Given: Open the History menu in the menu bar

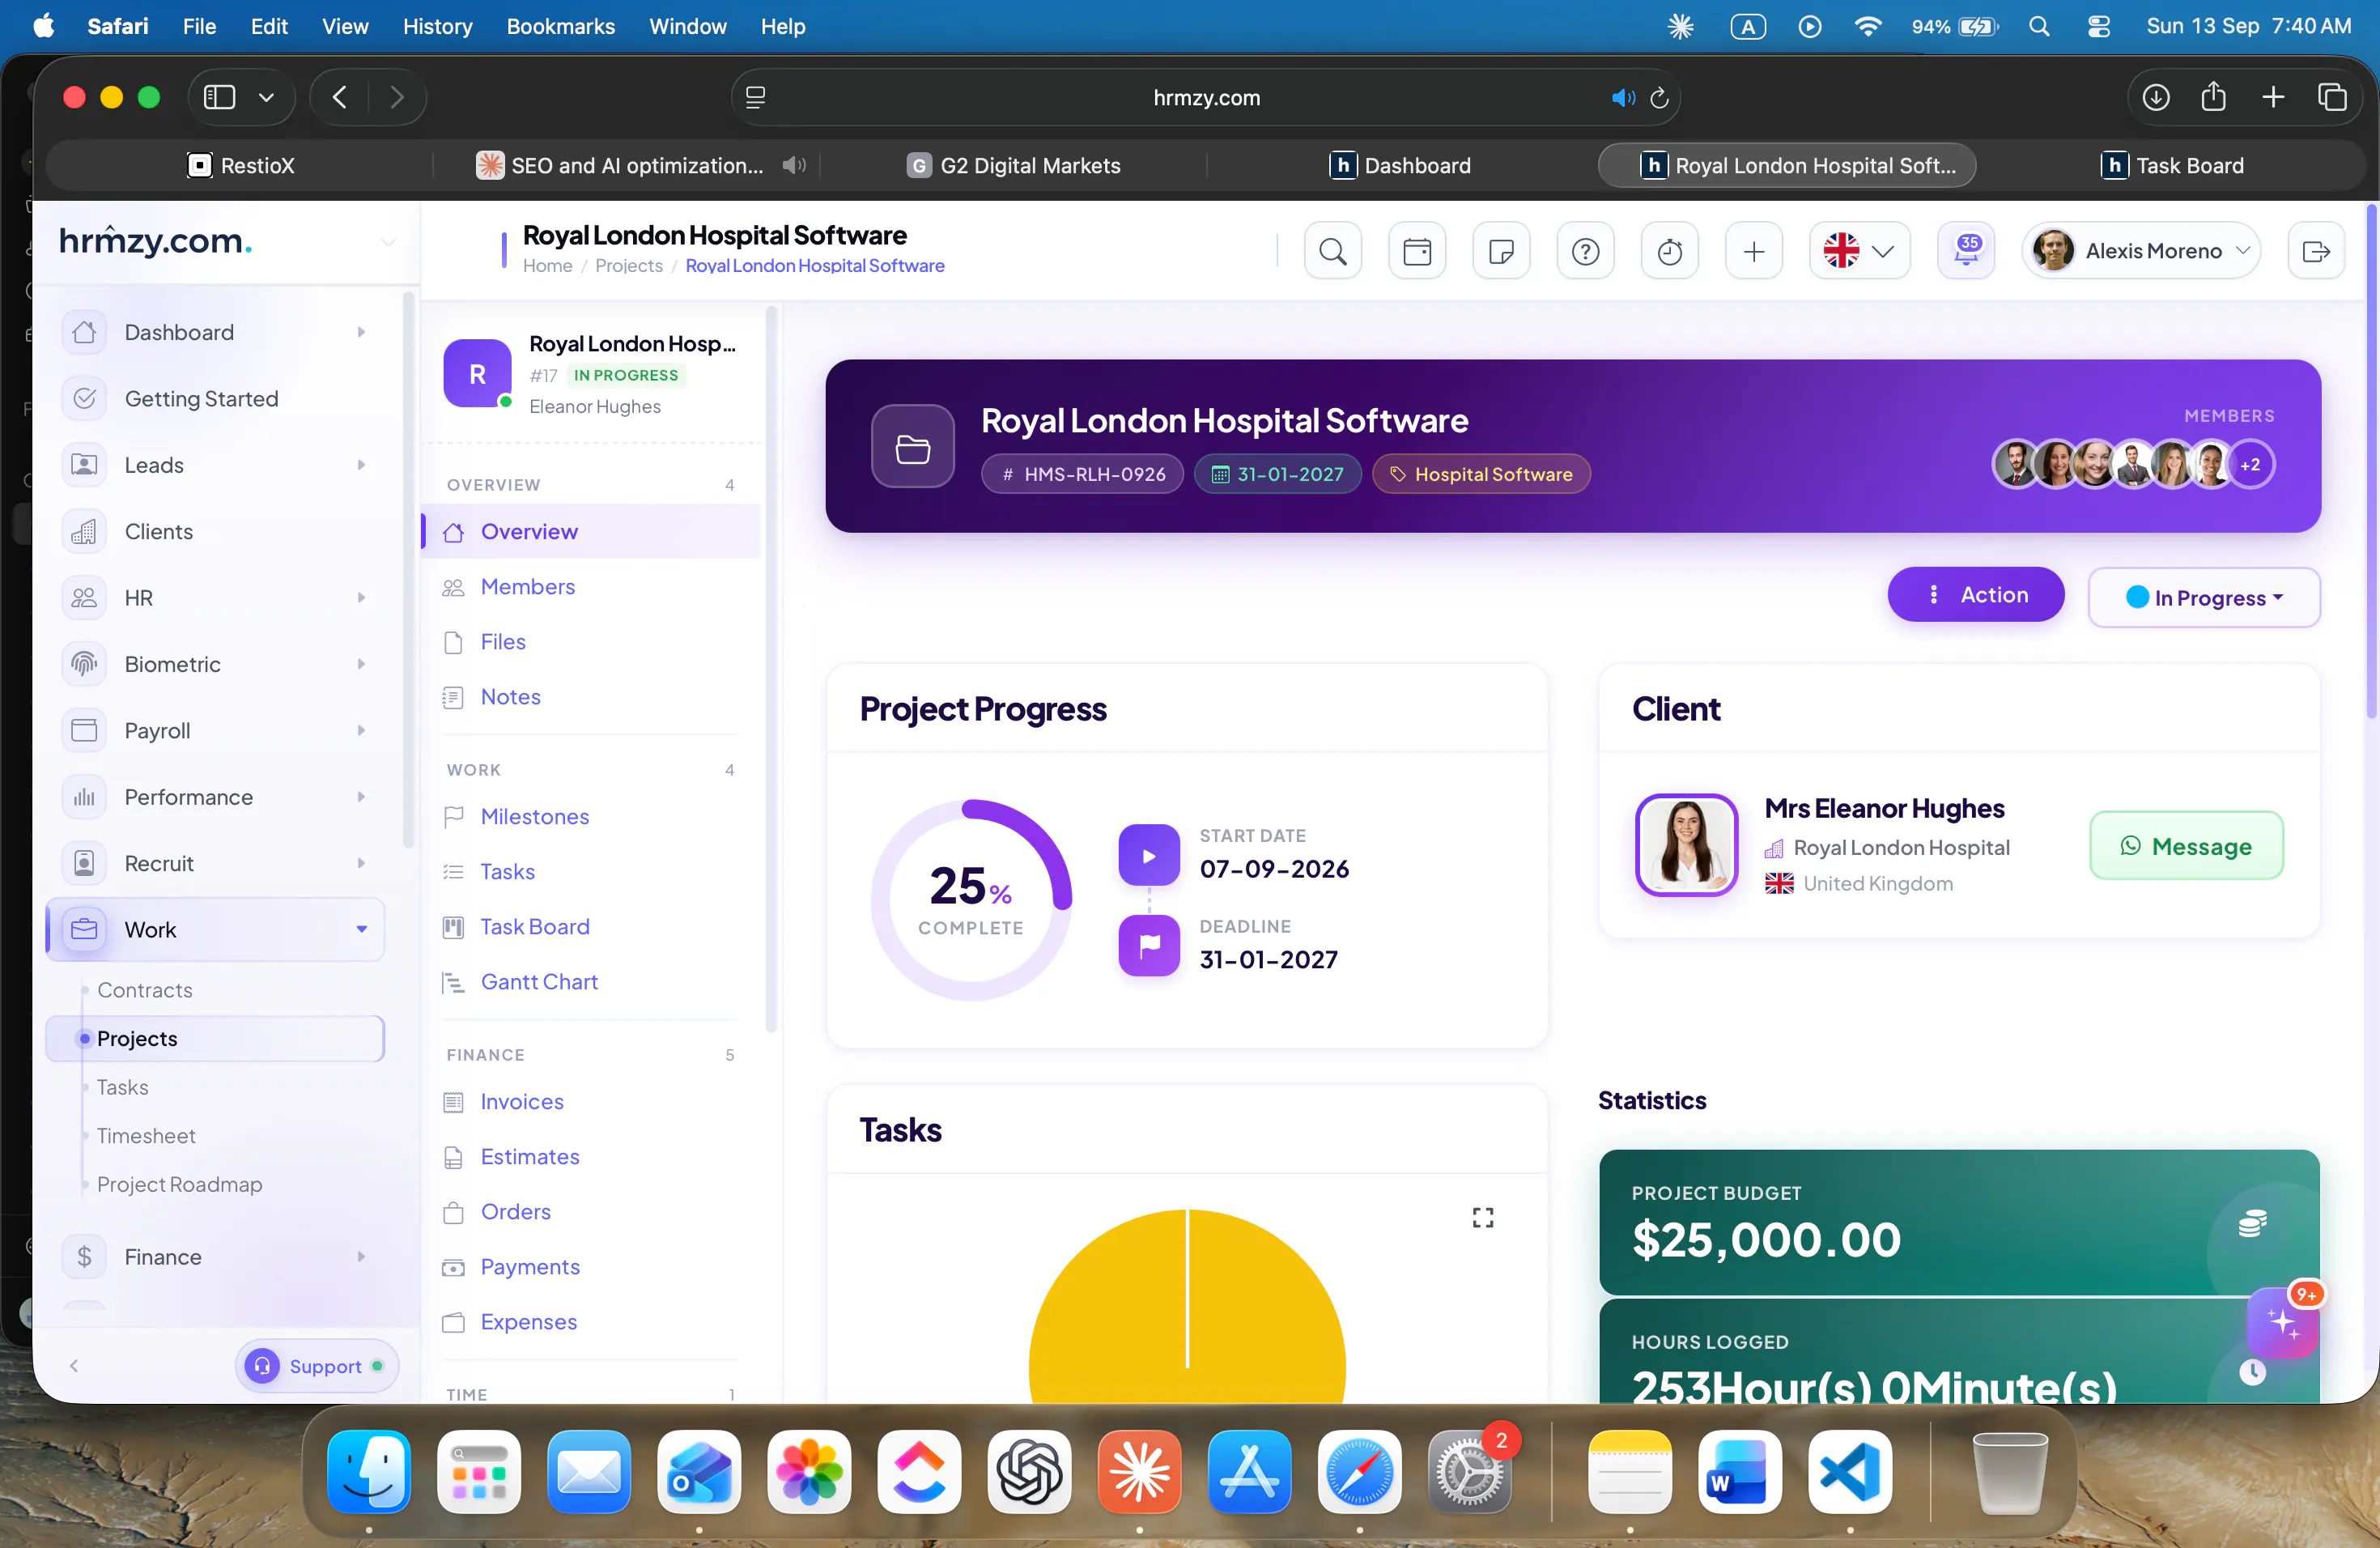Looking at the screenshot, I should pyautogui.click(x=437, y=26).
